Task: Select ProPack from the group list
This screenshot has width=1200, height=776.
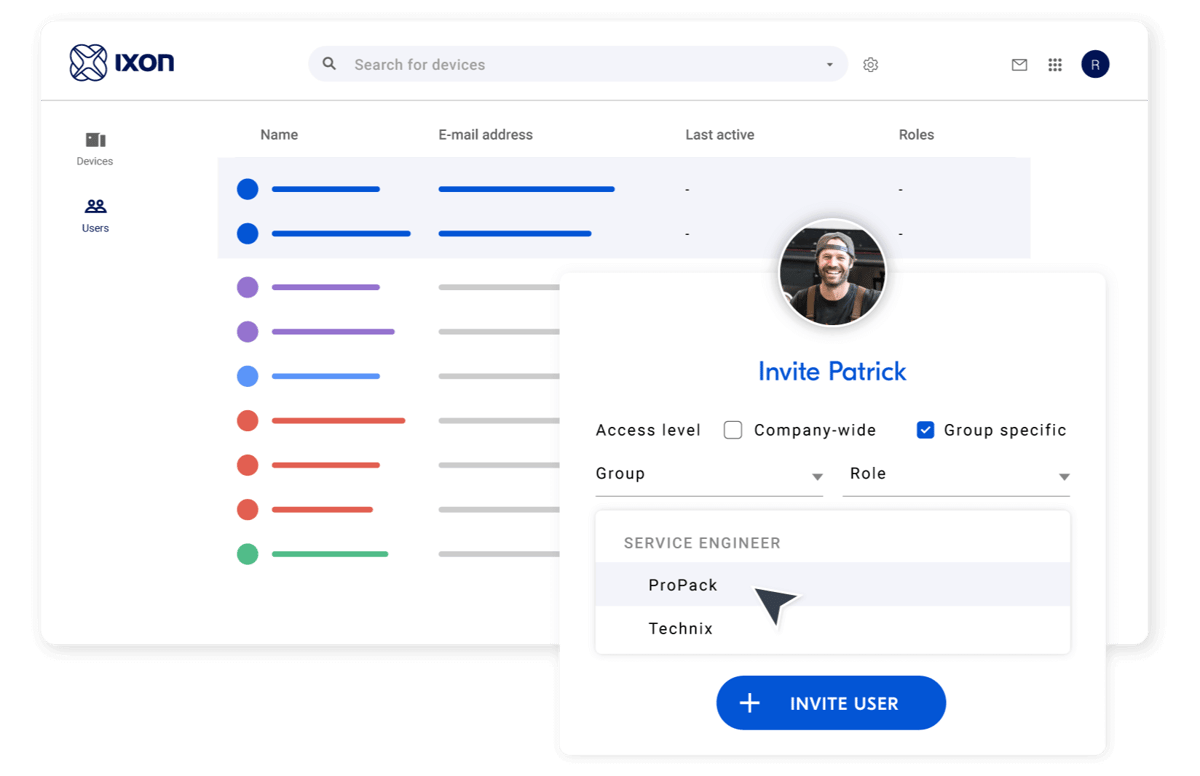Action: pos(683,585)
